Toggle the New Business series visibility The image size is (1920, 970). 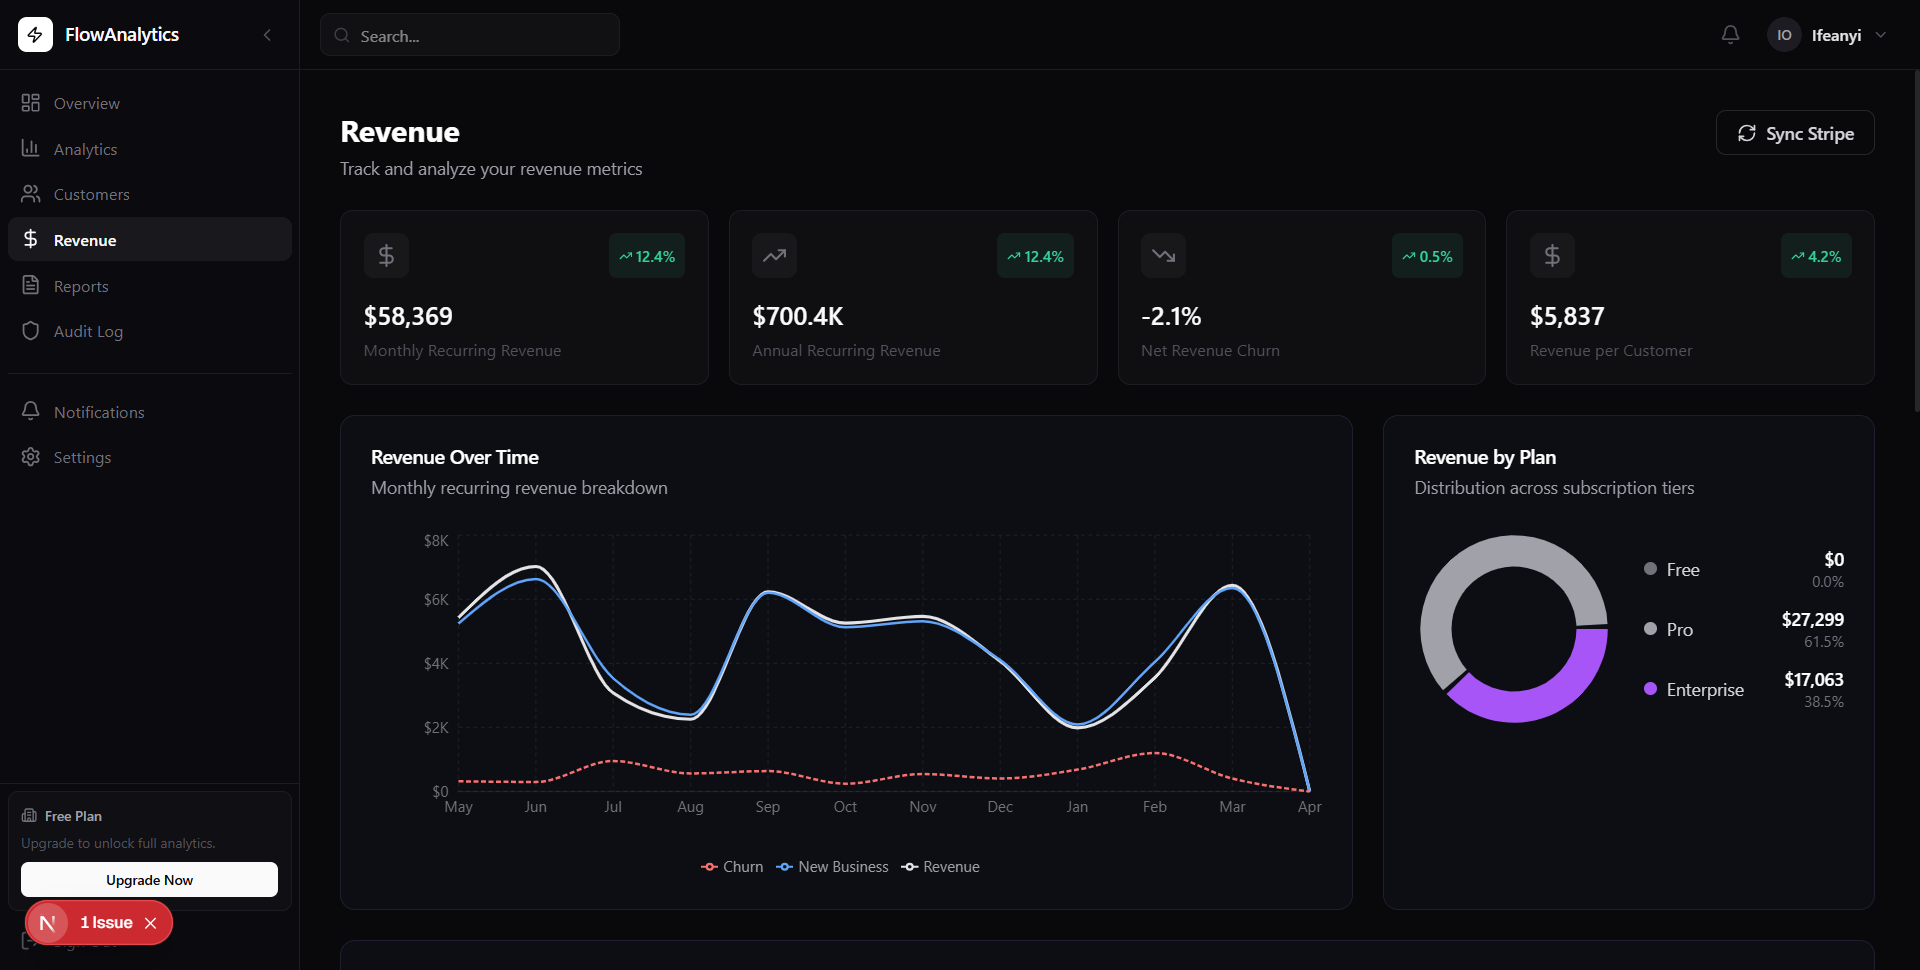click(832, 866)
